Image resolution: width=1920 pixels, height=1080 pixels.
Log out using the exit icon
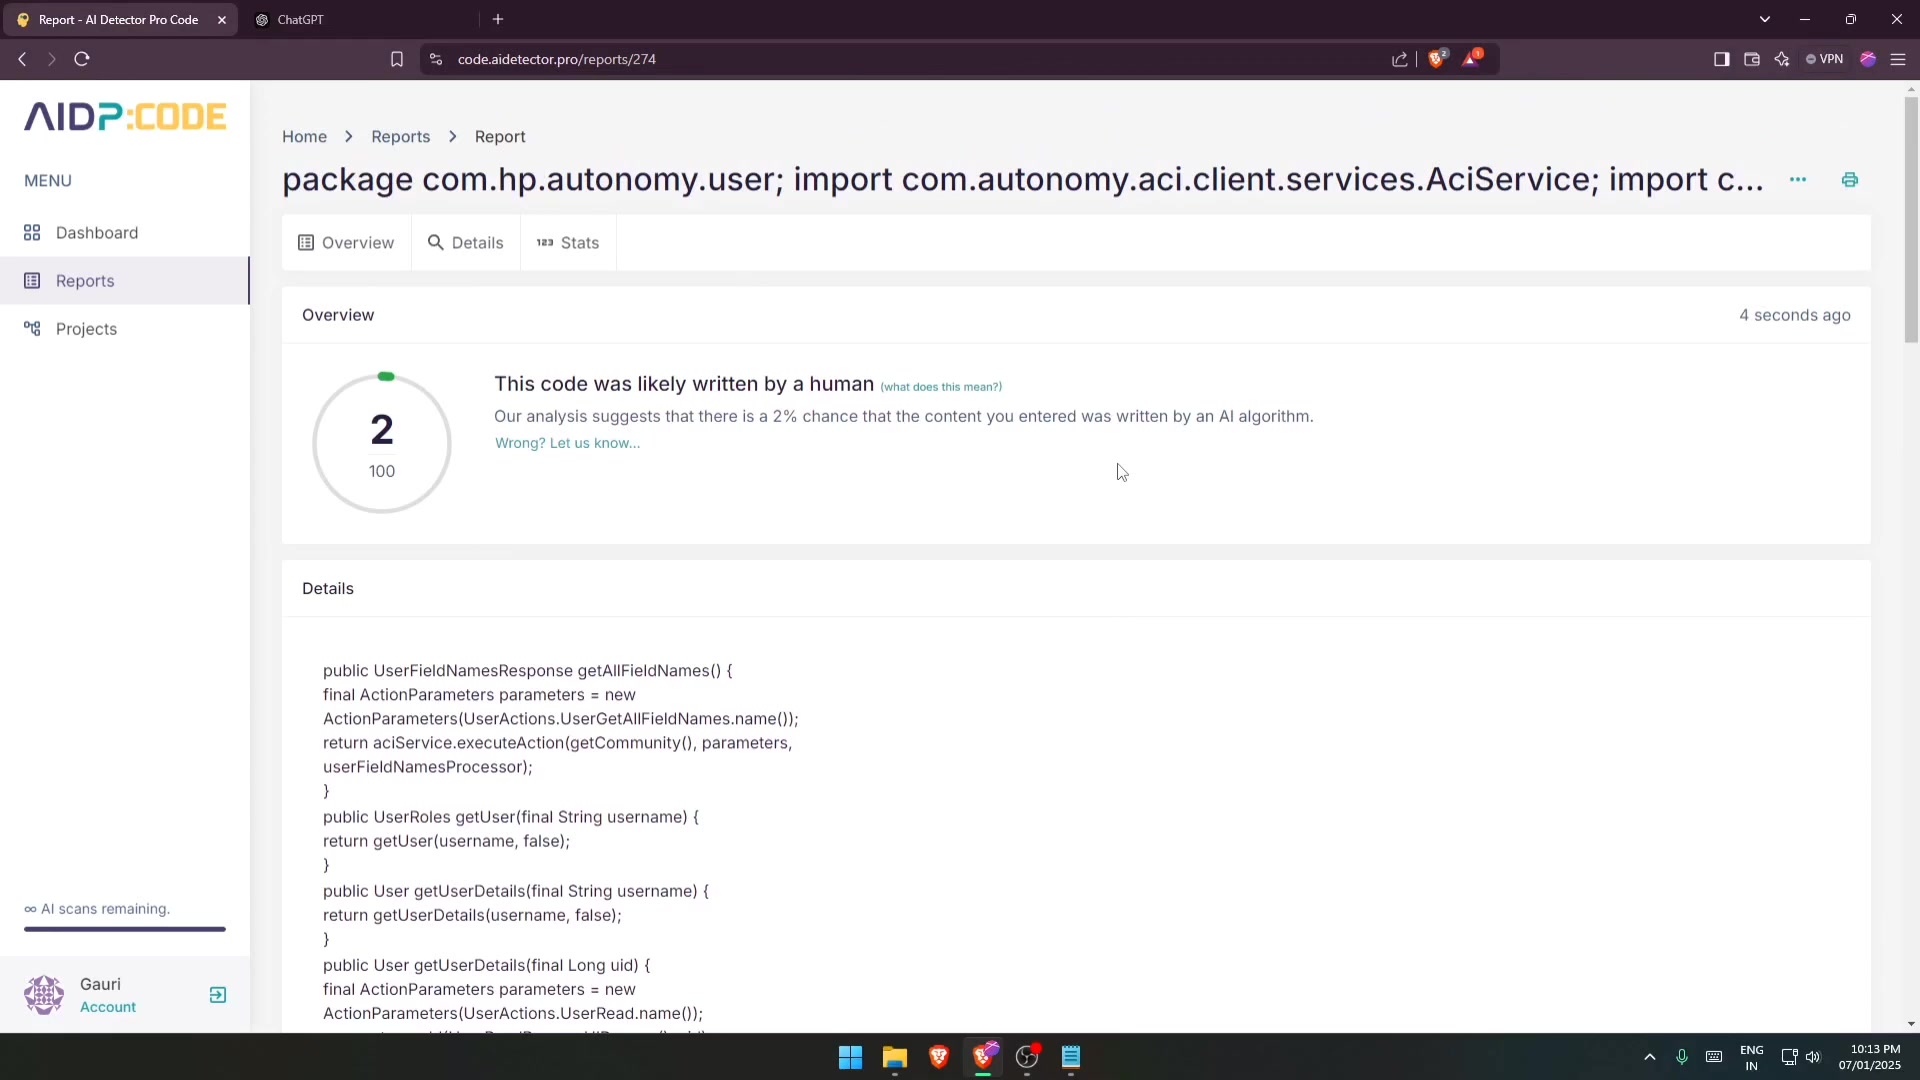tap(217, 995)
